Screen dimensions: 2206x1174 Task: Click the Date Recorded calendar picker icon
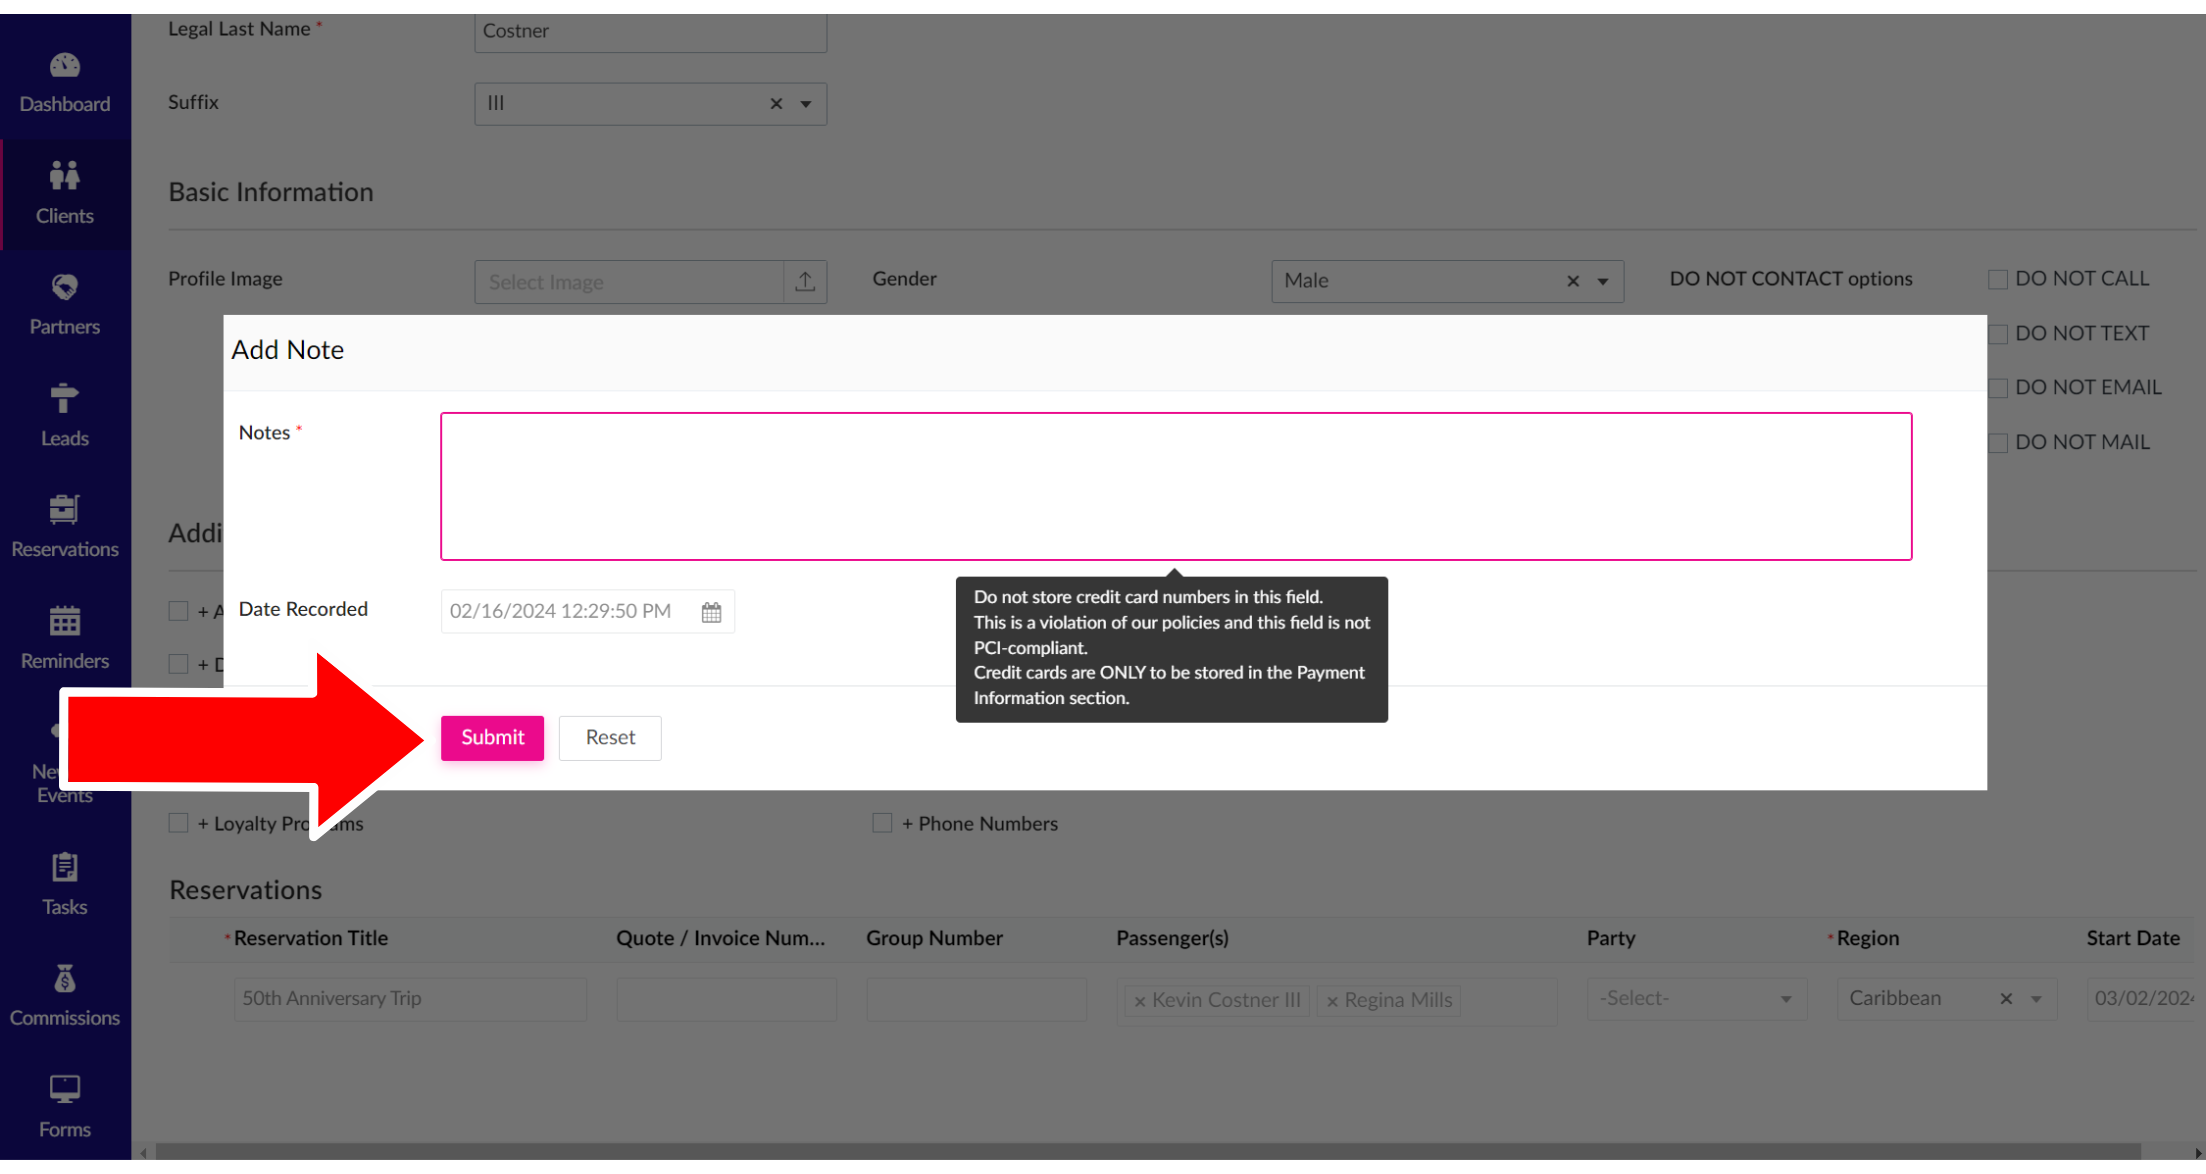[x=711, y=612]
